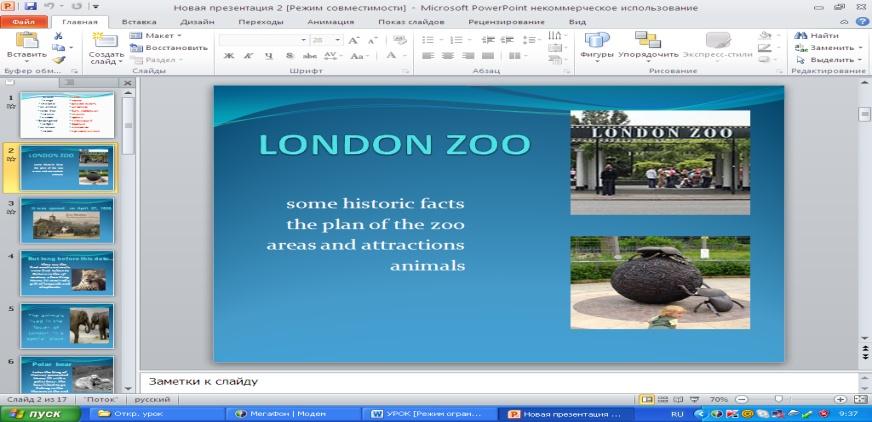872x422 pixels.
Task: Open the font size dropdown
Action: (x=338, y=40)
